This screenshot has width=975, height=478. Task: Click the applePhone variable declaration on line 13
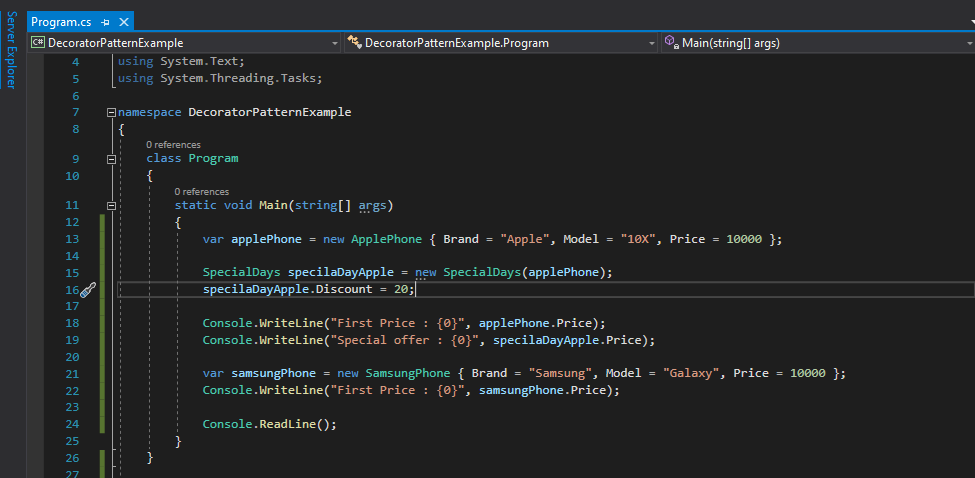266,239
